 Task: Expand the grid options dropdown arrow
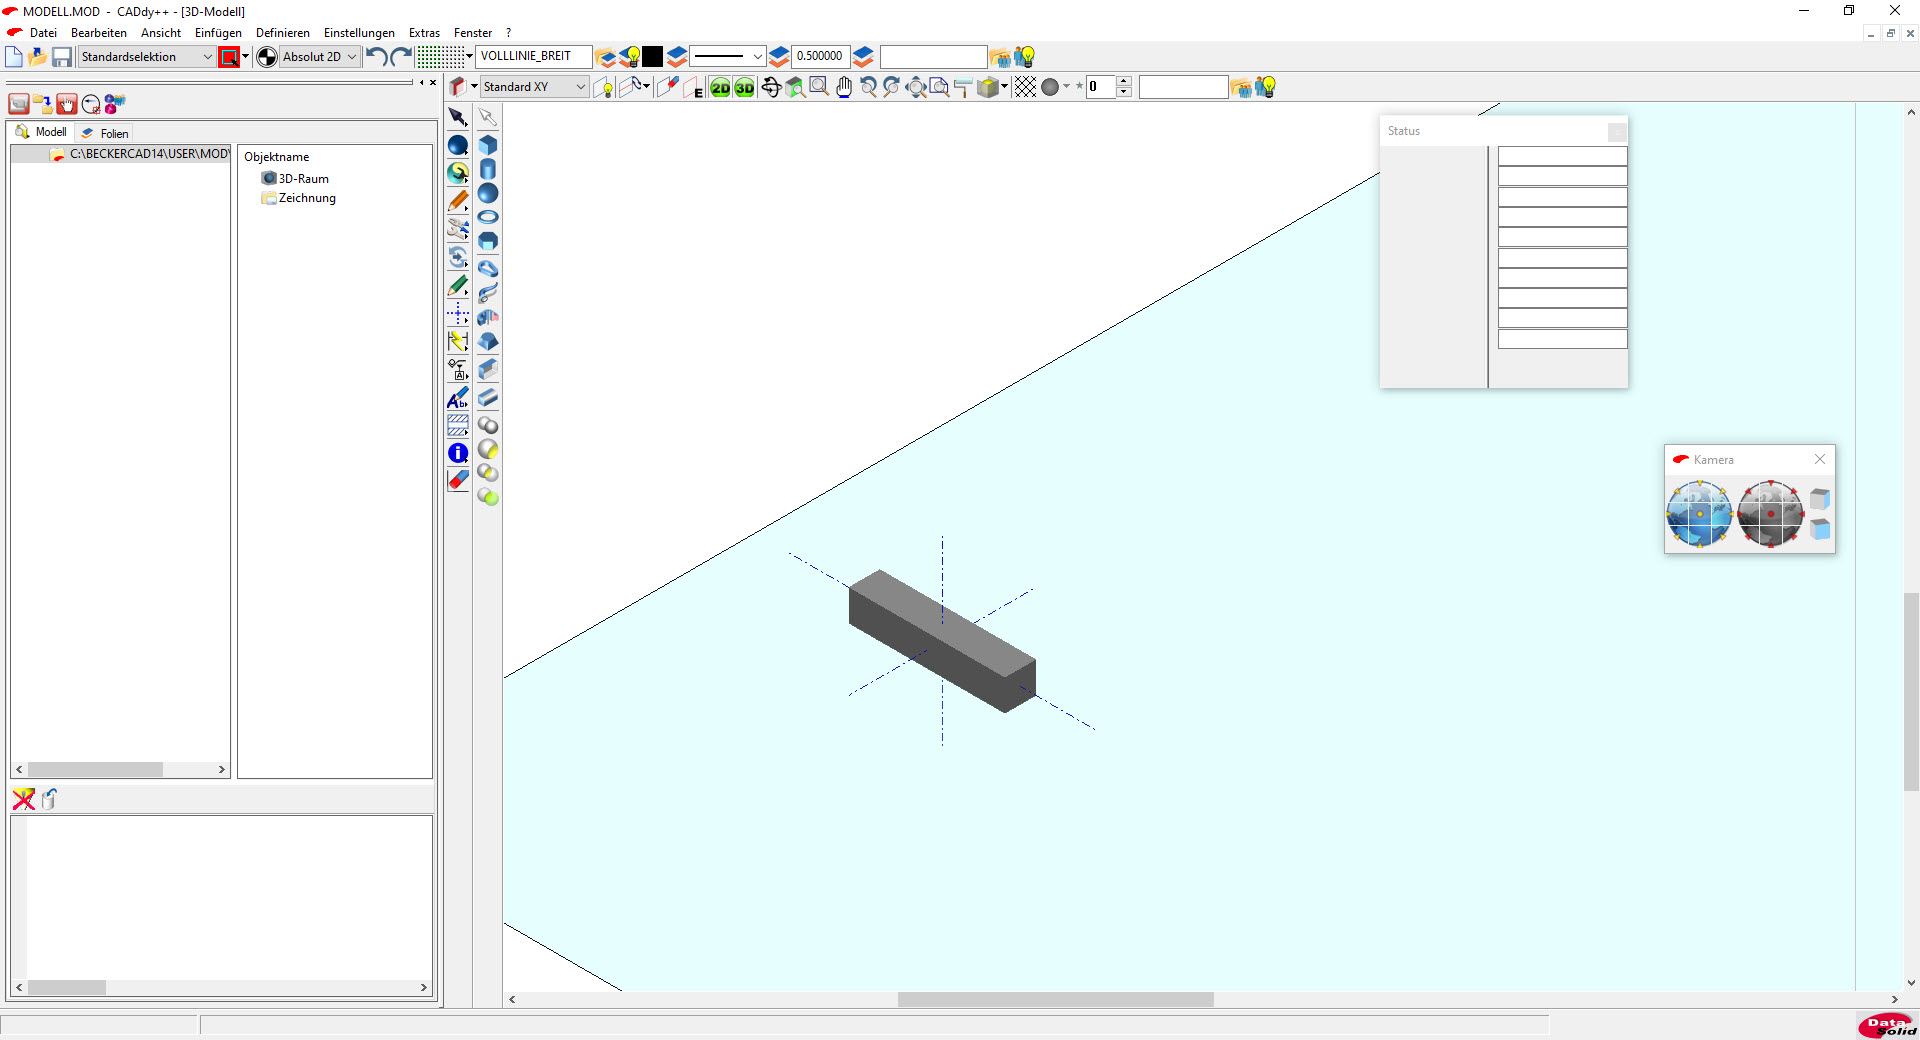click(469, 56)
